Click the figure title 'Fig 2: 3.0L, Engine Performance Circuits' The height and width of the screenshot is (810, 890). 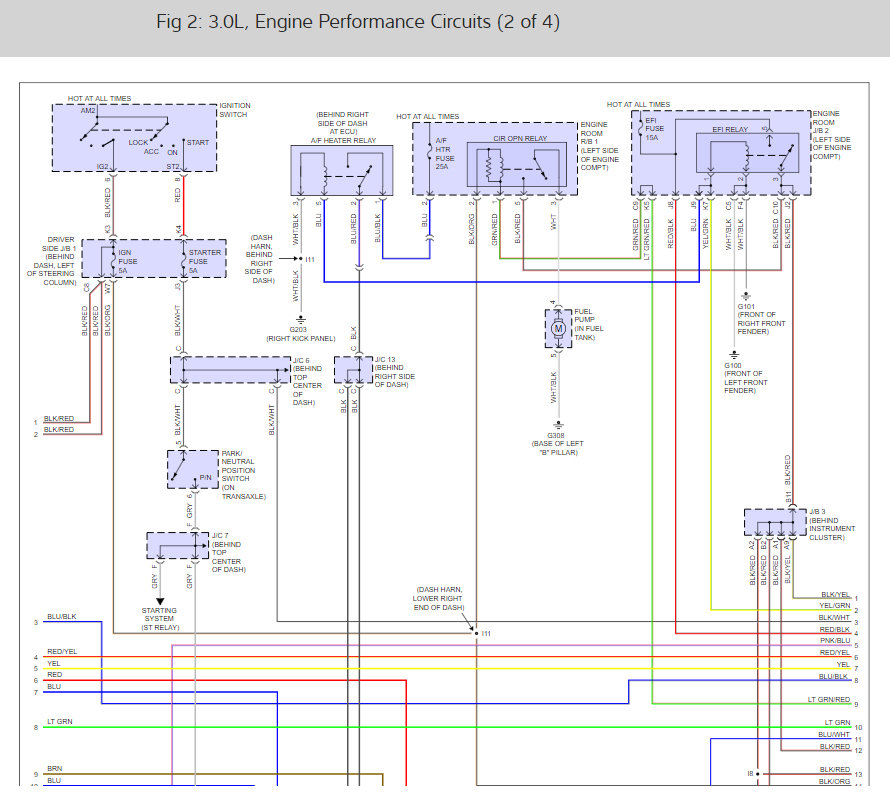pos(358,22)
